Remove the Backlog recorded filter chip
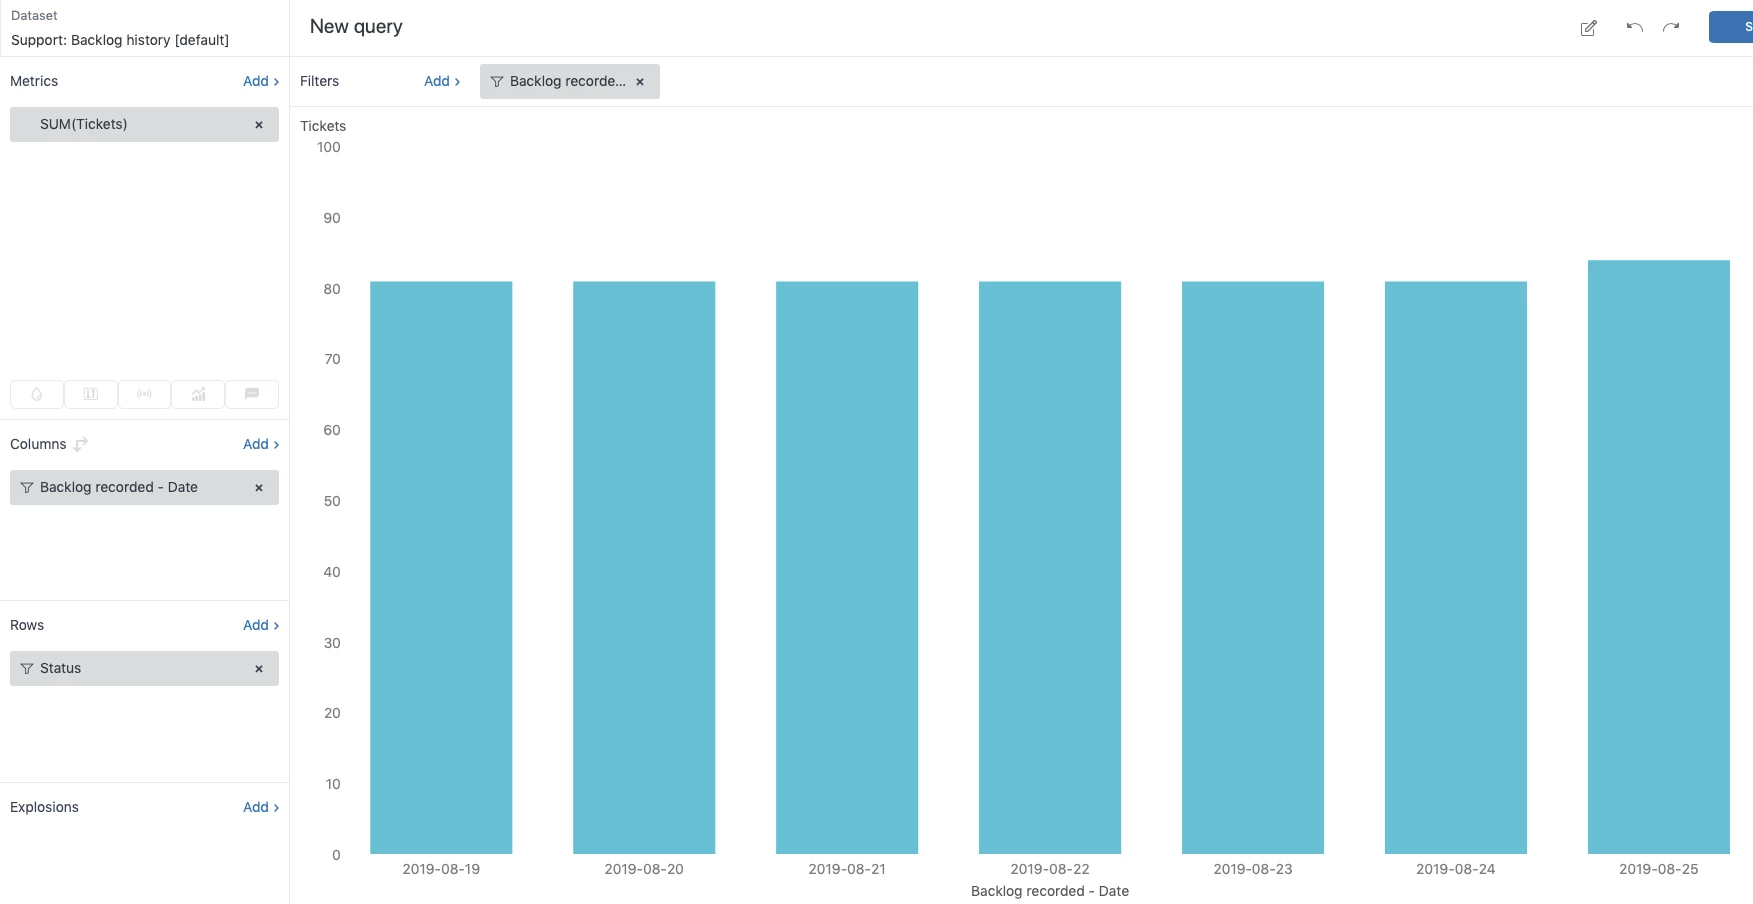Screen dimensions: 1753x904 640,82
